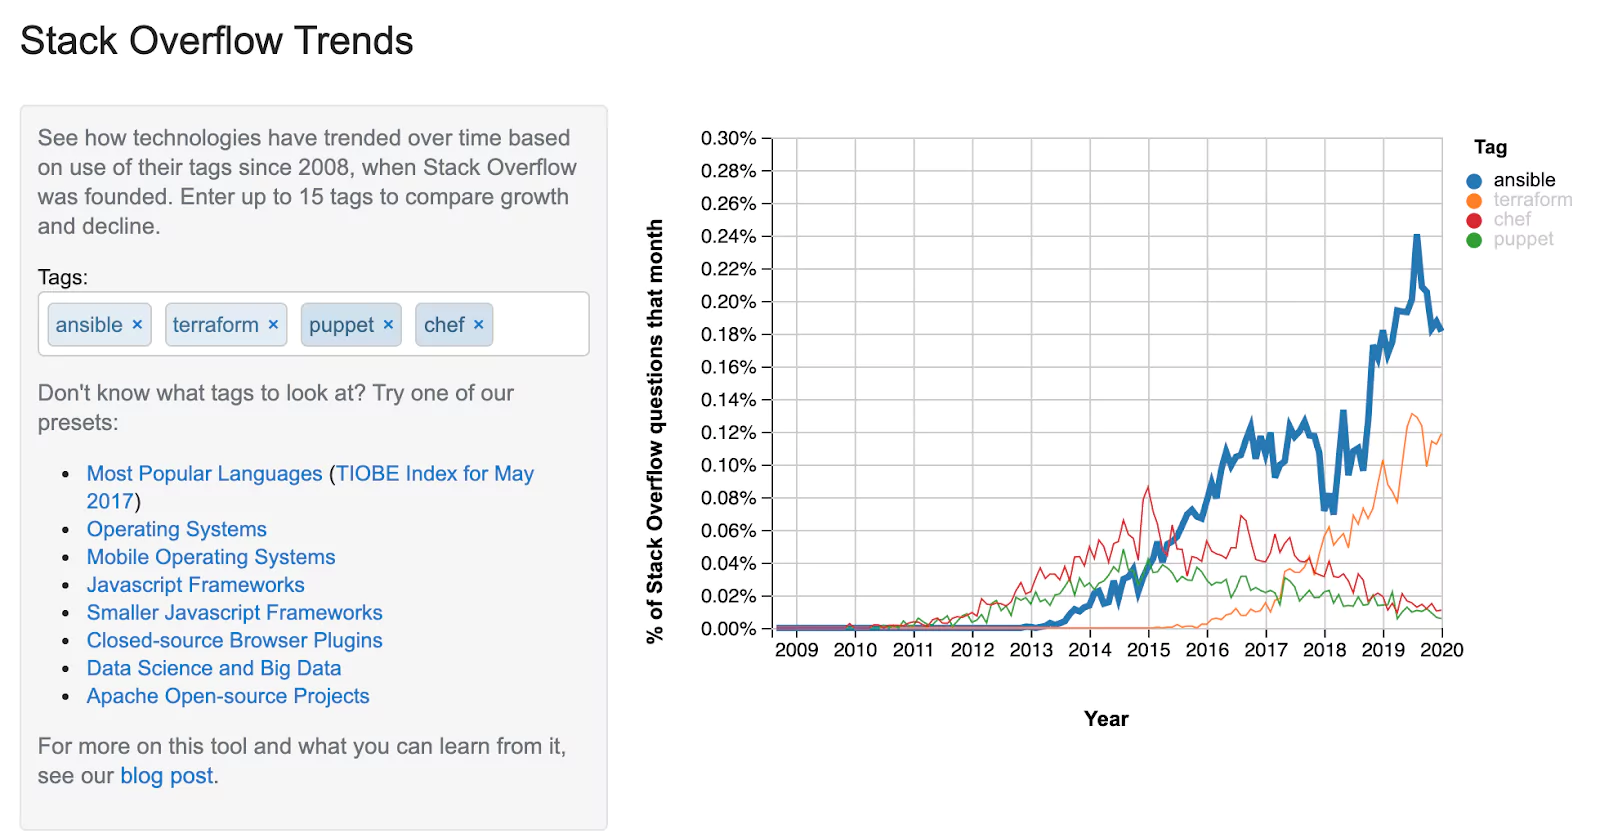Open the Mobile Operating Systems preset
Image resolution: width=1600 pixels, height=834 pixels.
211,557
